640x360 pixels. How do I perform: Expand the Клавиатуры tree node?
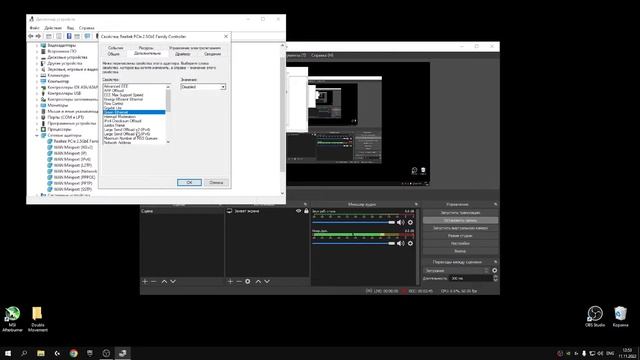click(x=37, y=76)
